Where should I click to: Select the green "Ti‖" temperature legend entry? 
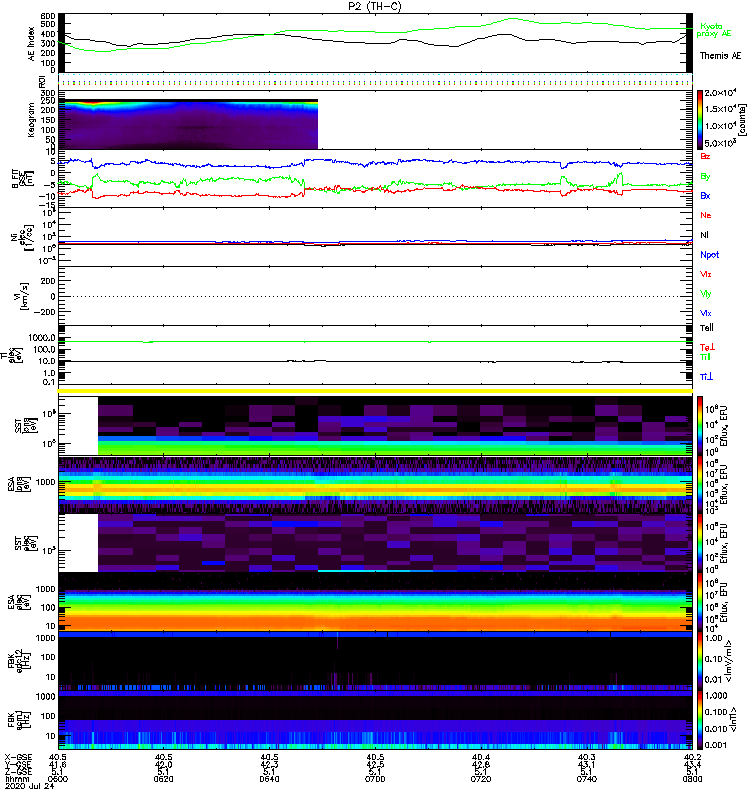[705, 357]
